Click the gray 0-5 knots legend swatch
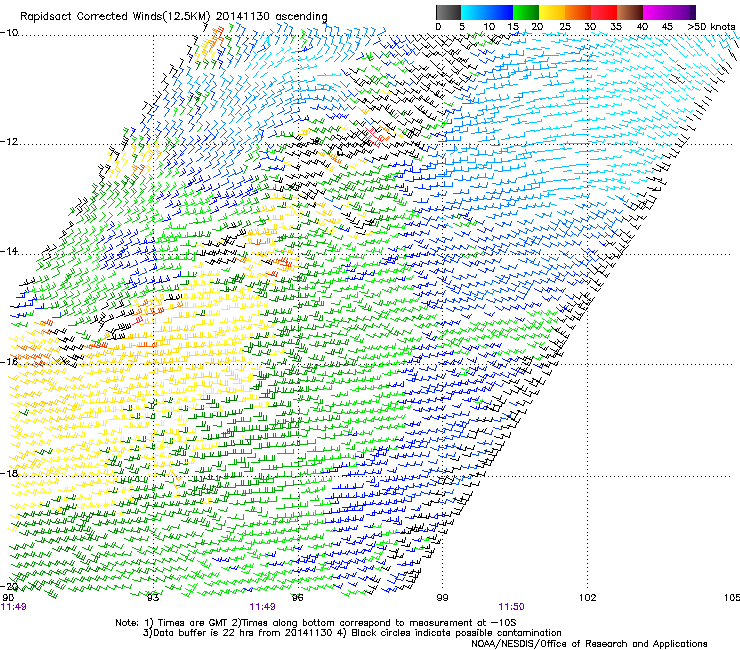Viewport: 740px width, 650px height. 448,12
